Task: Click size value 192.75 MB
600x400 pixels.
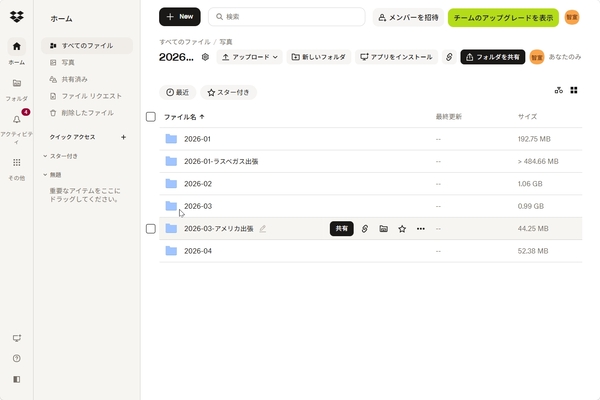Action: [x=534, y=139]
